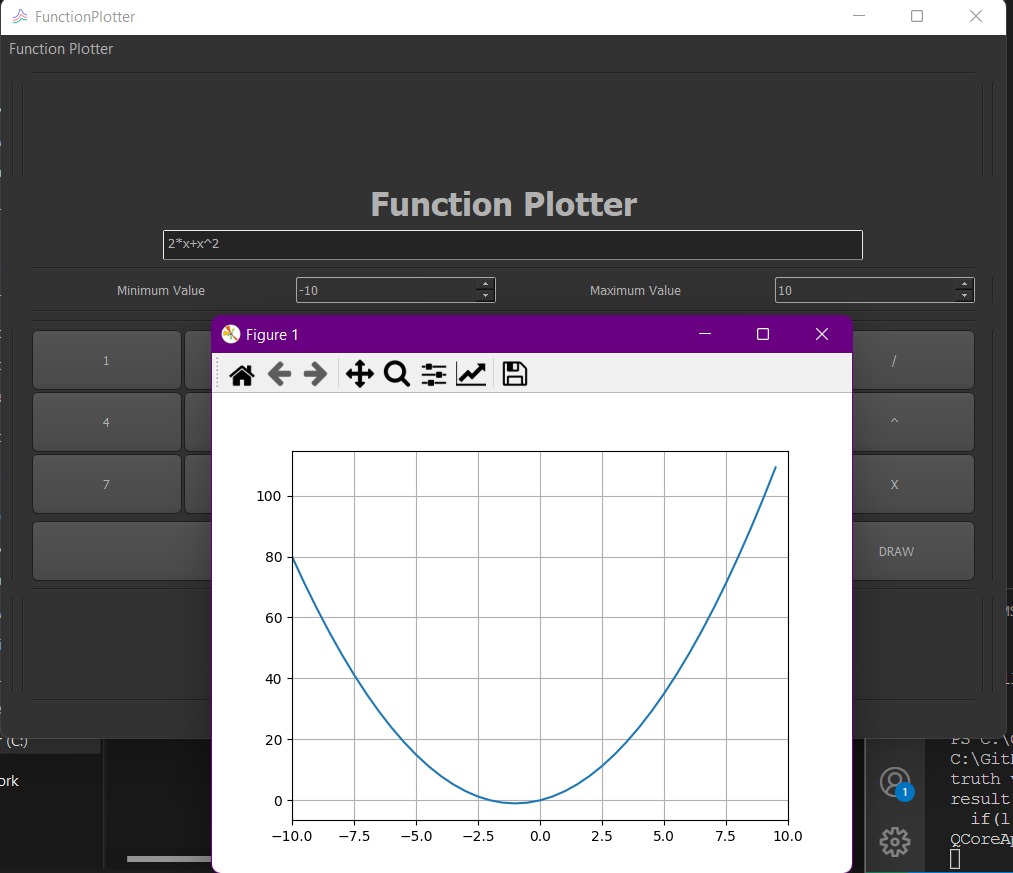1013x873 pixels.
Task: Click the function input field containing 2*x+x^2
Action: point(512,245)
